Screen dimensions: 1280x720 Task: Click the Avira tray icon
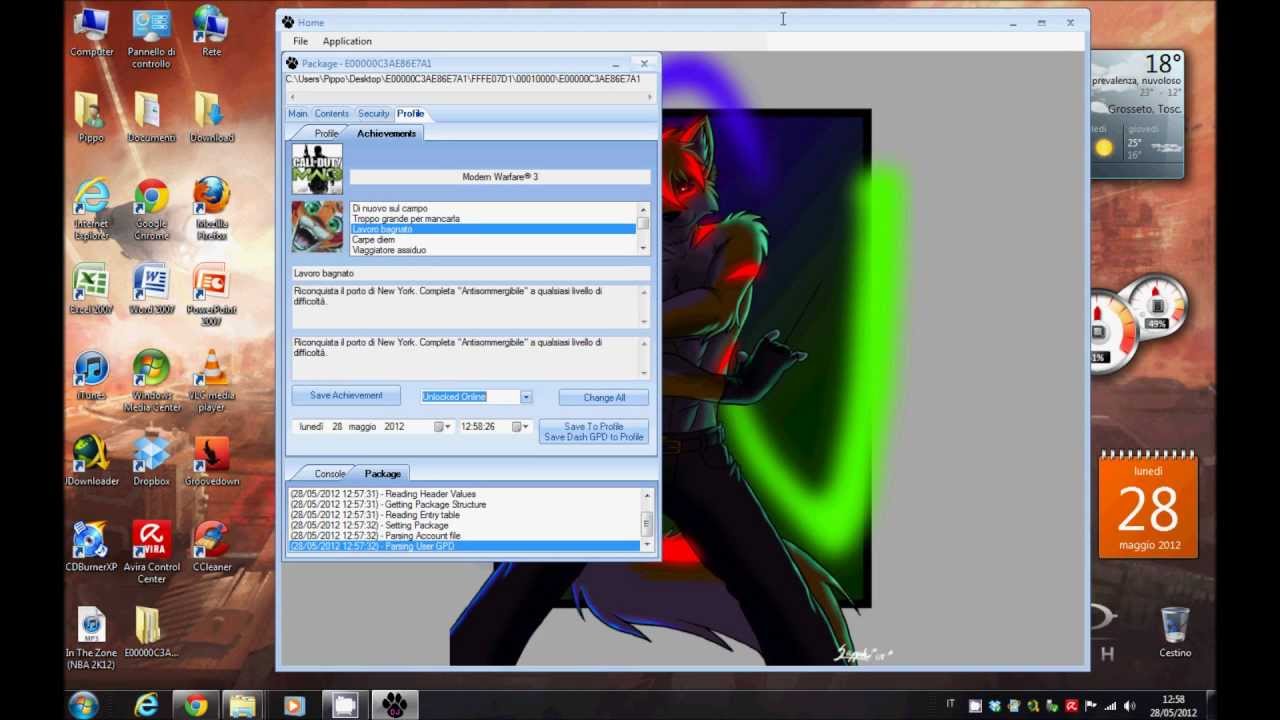[x=1072, y=706]
